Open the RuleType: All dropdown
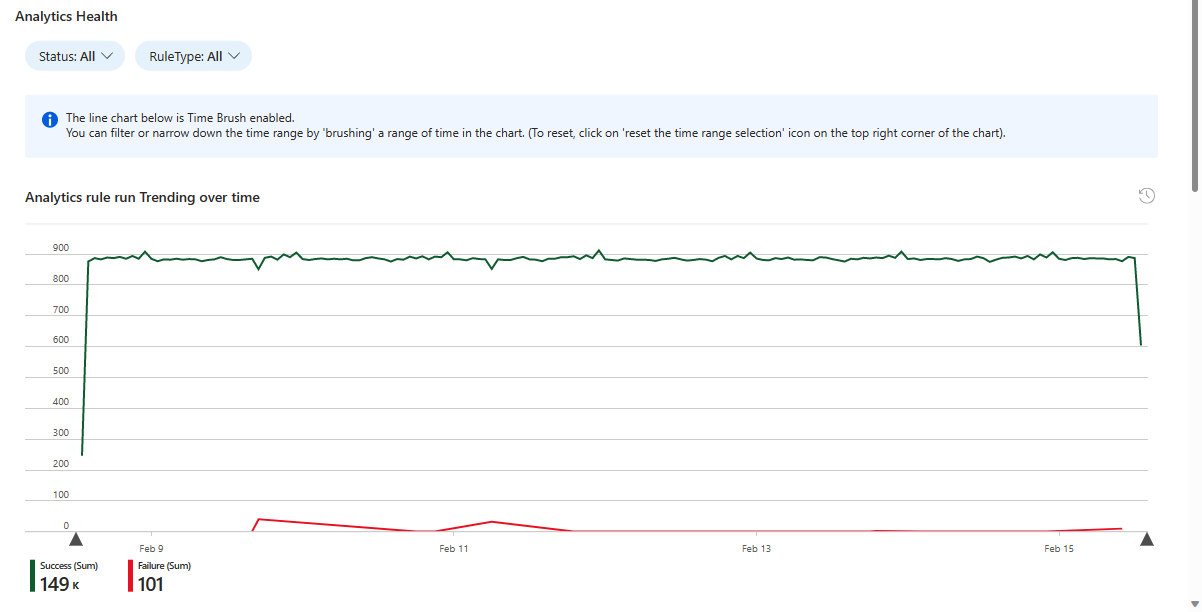 pyautogui.click(x=193, y=56)
